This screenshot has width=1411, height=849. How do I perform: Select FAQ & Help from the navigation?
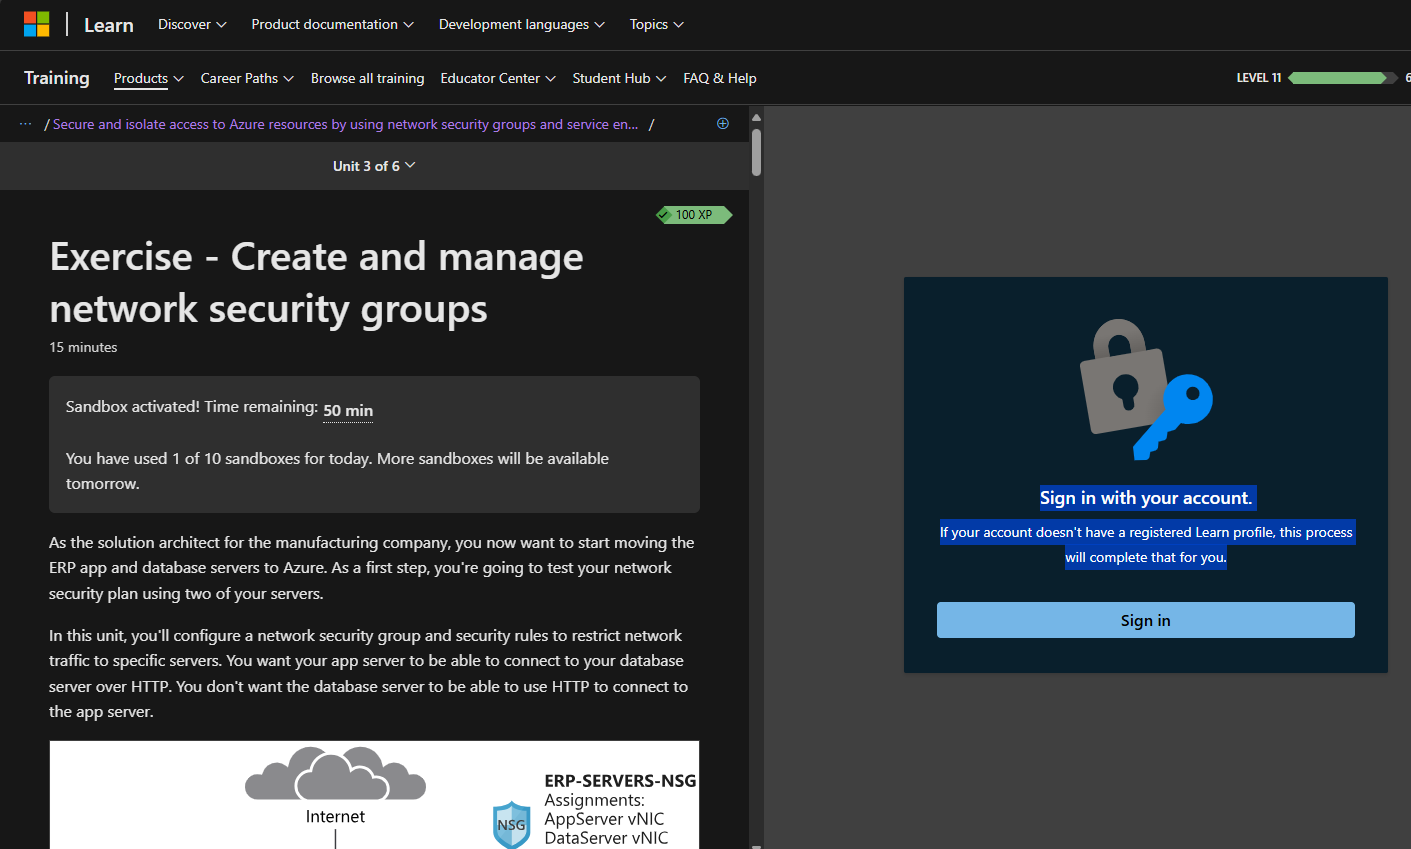coord(720,78)
